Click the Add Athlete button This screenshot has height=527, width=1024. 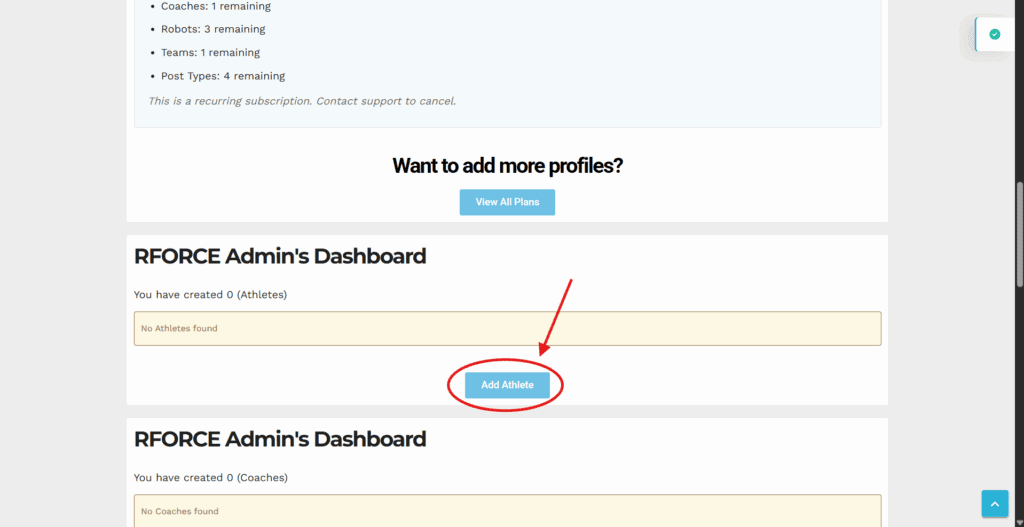507,385
